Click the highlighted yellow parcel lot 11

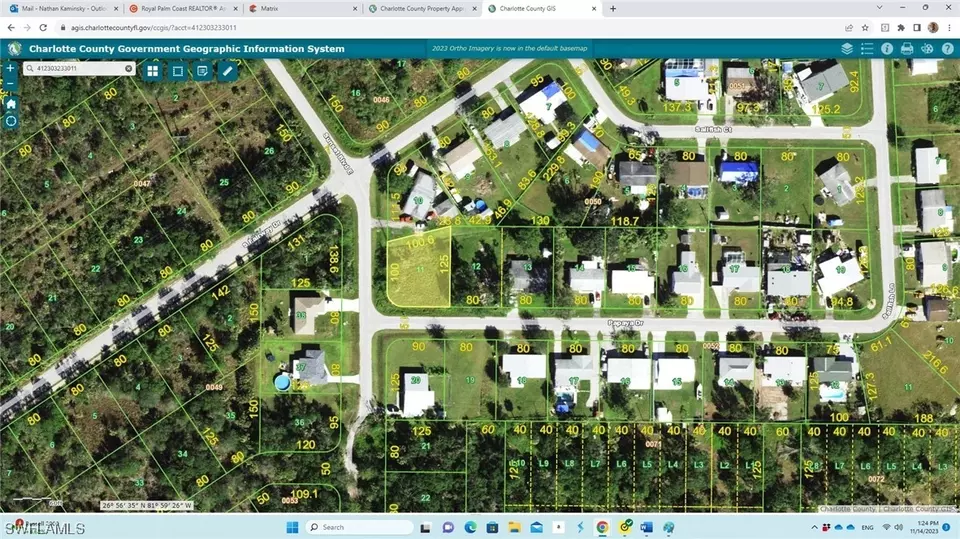tap(419, 268)
